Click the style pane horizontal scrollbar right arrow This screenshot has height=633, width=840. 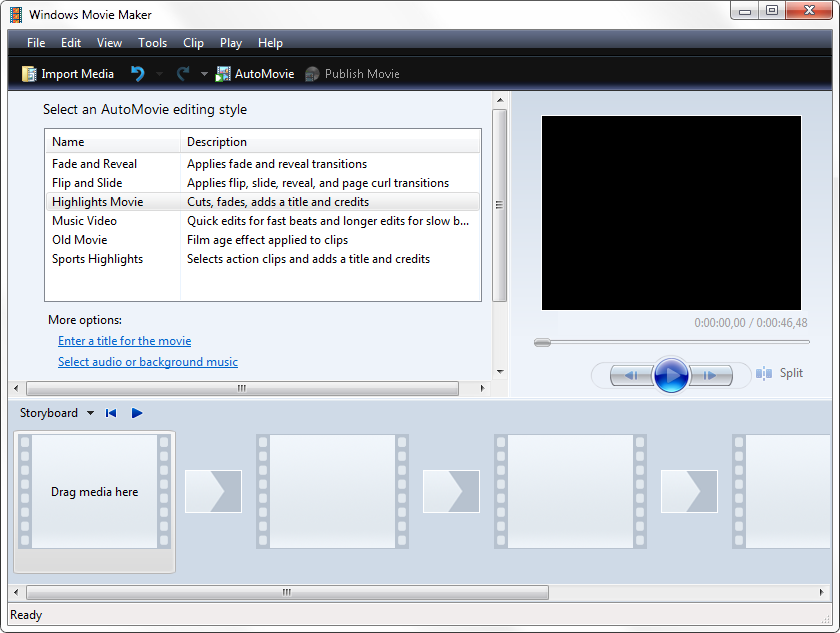[x=483, y=388]
